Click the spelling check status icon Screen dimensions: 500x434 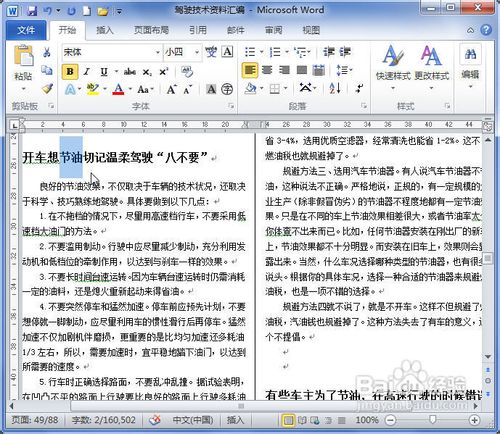[154, 420]
